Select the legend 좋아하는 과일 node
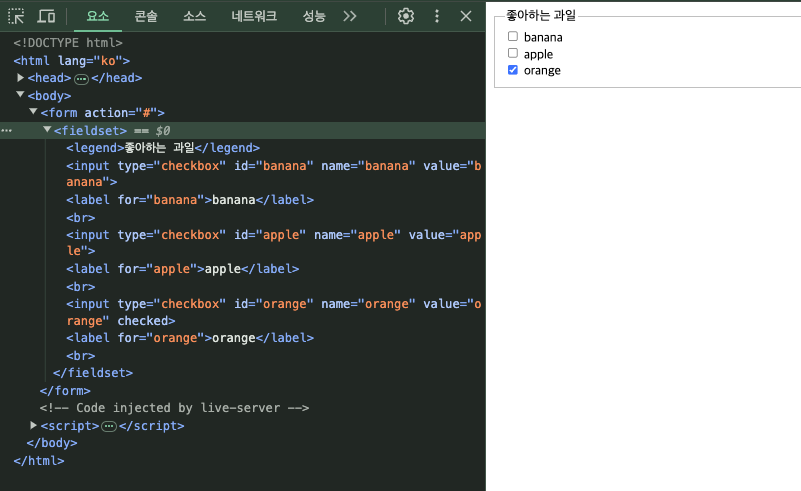This screenshot has width=801, height=491. click(x=163, y=148)
